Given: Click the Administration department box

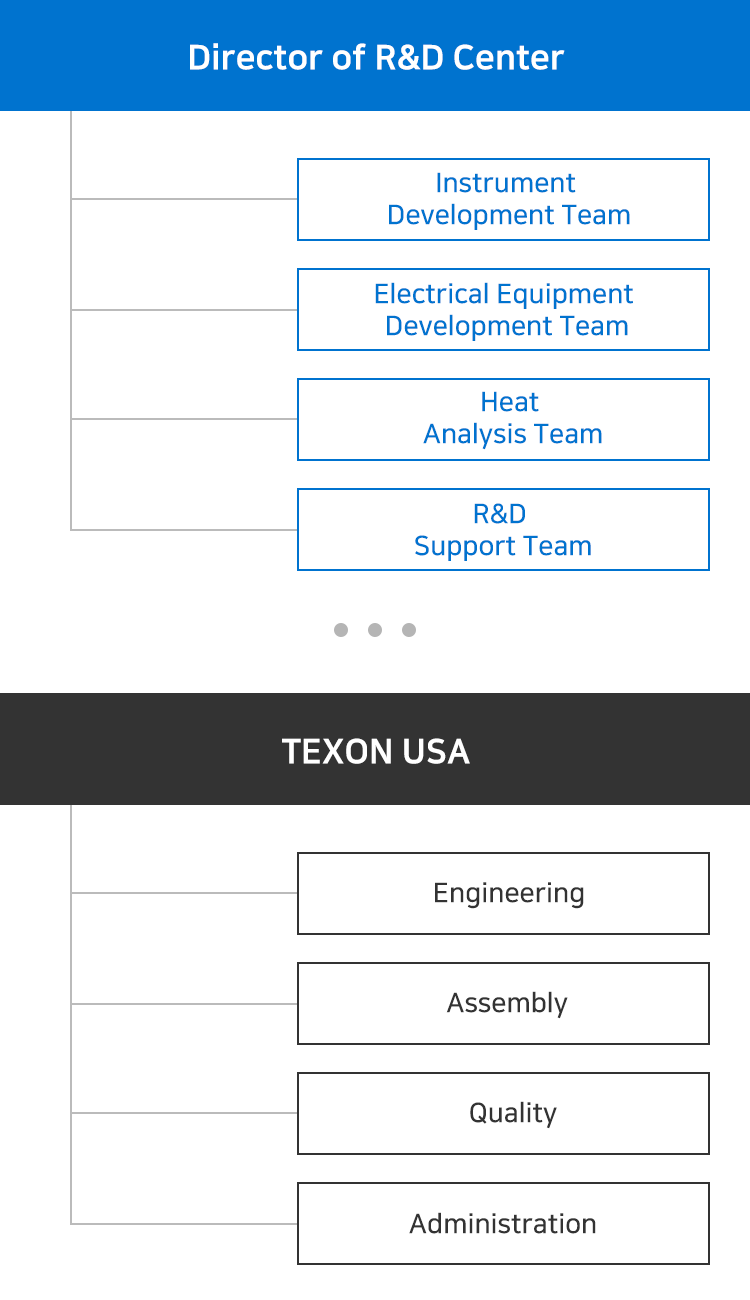Looking at the screenshot, I should click(x=503, y=1223).
